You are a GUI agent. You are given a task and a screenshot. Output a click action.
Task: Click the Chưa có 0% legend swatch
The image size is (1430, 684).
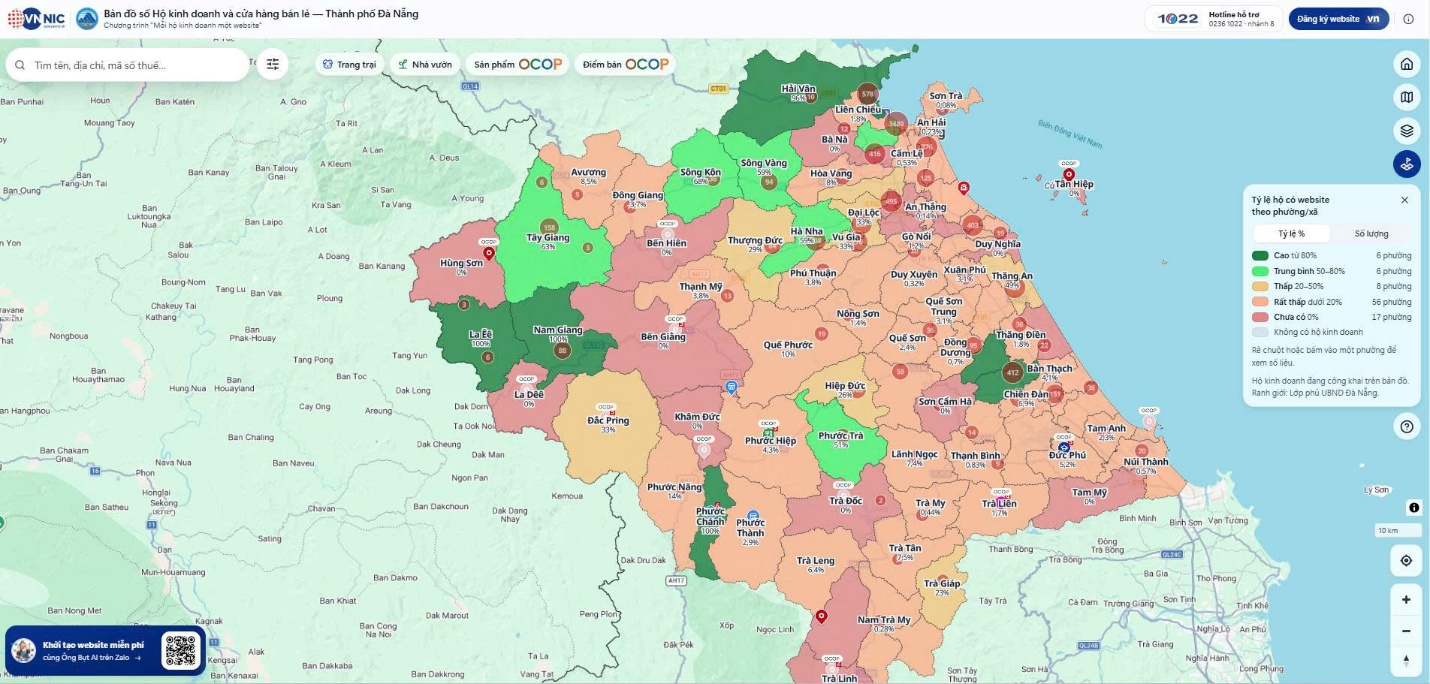(x=1261, y=317)
